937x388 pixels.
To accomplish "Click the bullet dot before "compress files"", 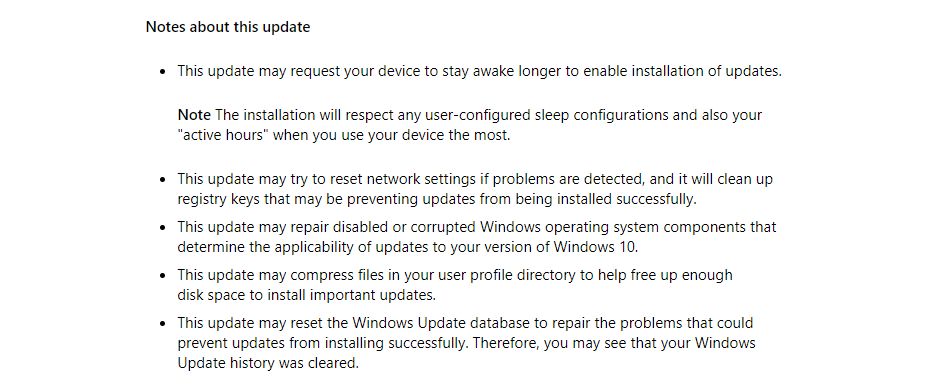I will coord(163,276).
